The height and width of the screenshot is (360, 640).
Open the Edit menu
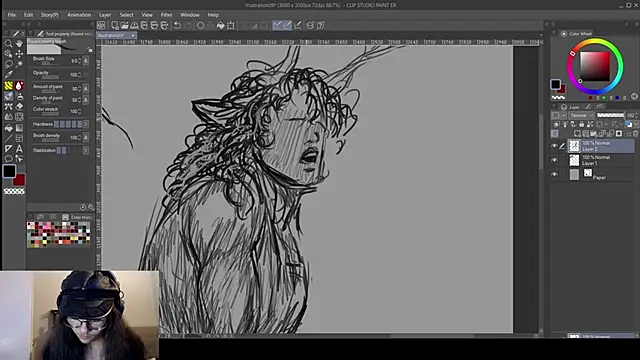tap(28, 15)
